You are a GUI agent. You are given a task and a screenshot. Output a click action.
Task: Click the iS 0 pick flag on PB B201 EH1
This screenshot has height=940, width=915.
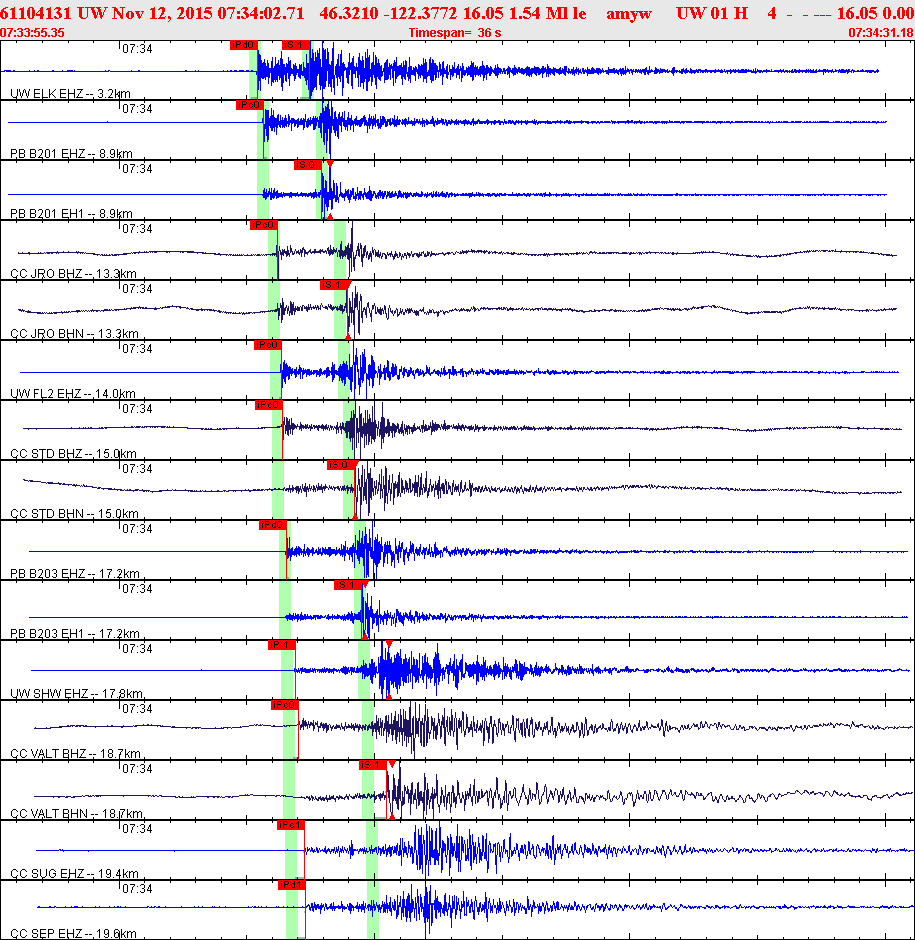coord(308,165)
